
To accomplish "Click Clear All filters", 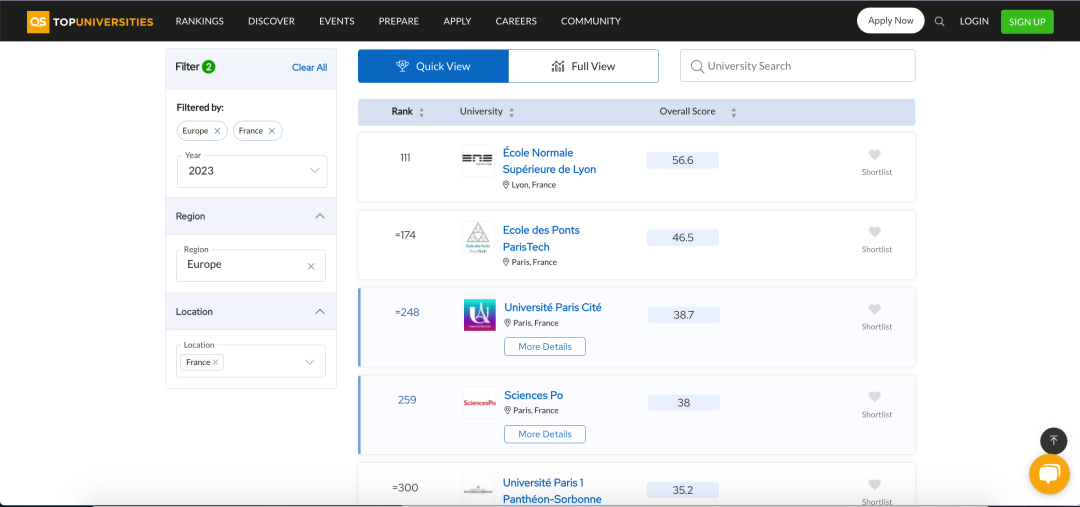I will [x=309, y=68].
